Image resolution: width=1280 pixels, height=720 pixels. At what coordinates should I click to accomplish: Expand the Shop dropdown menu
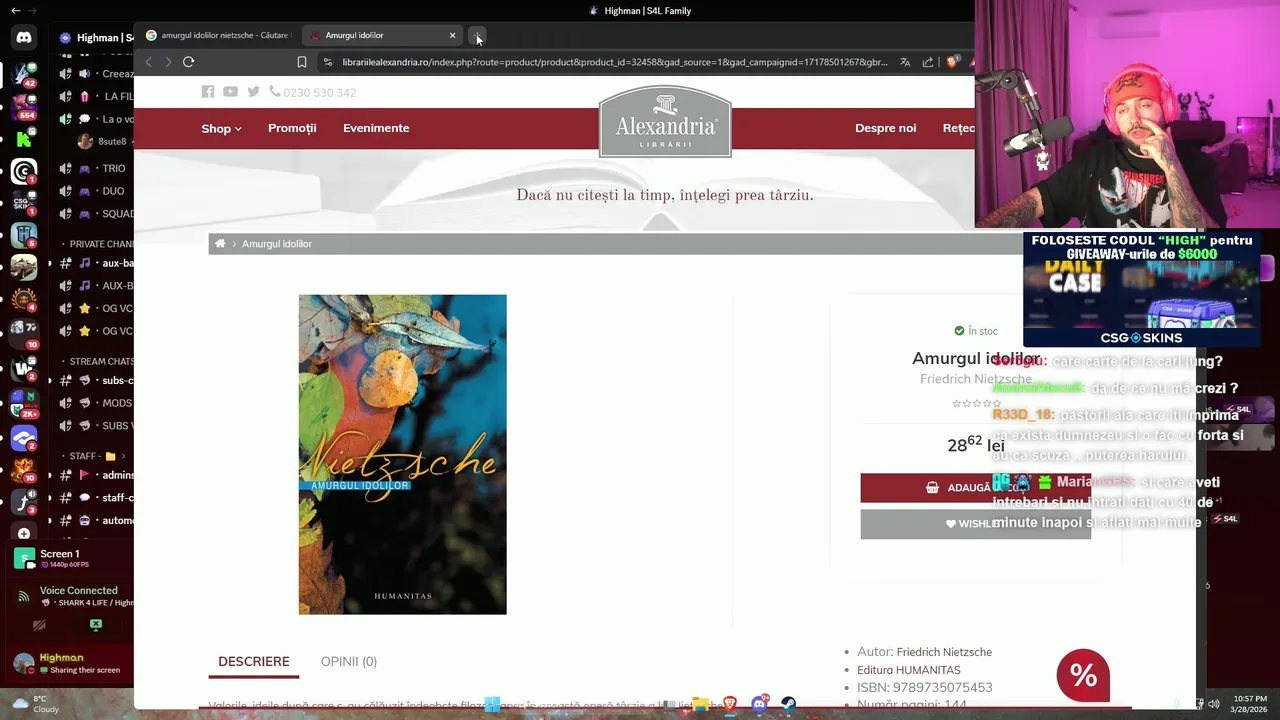(221, 128)
